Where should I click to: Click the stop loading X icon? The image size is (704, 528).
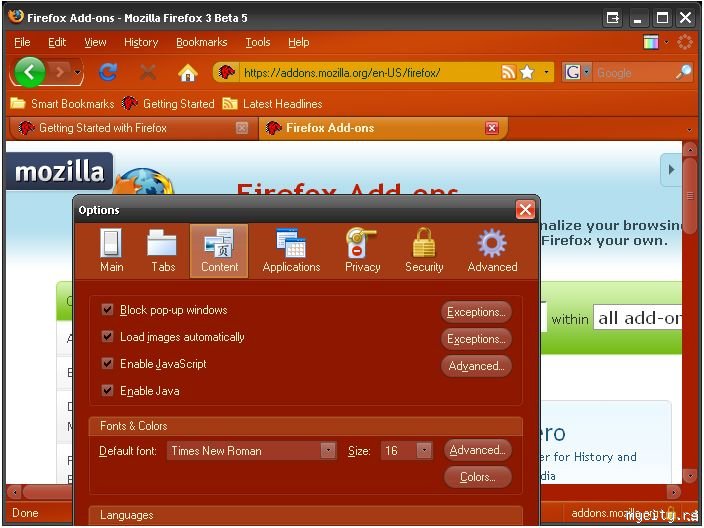(148, 72)
